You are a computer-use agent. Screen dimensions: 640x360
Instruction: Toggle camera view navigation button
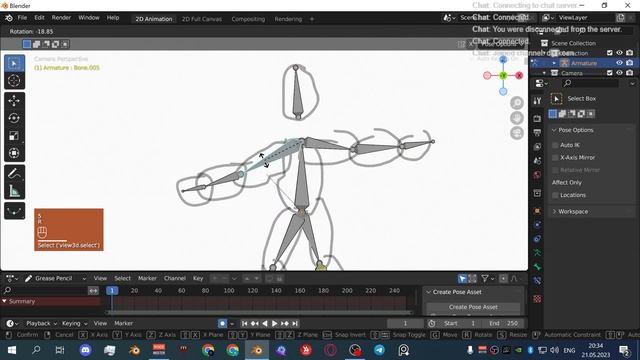(517, 133)
